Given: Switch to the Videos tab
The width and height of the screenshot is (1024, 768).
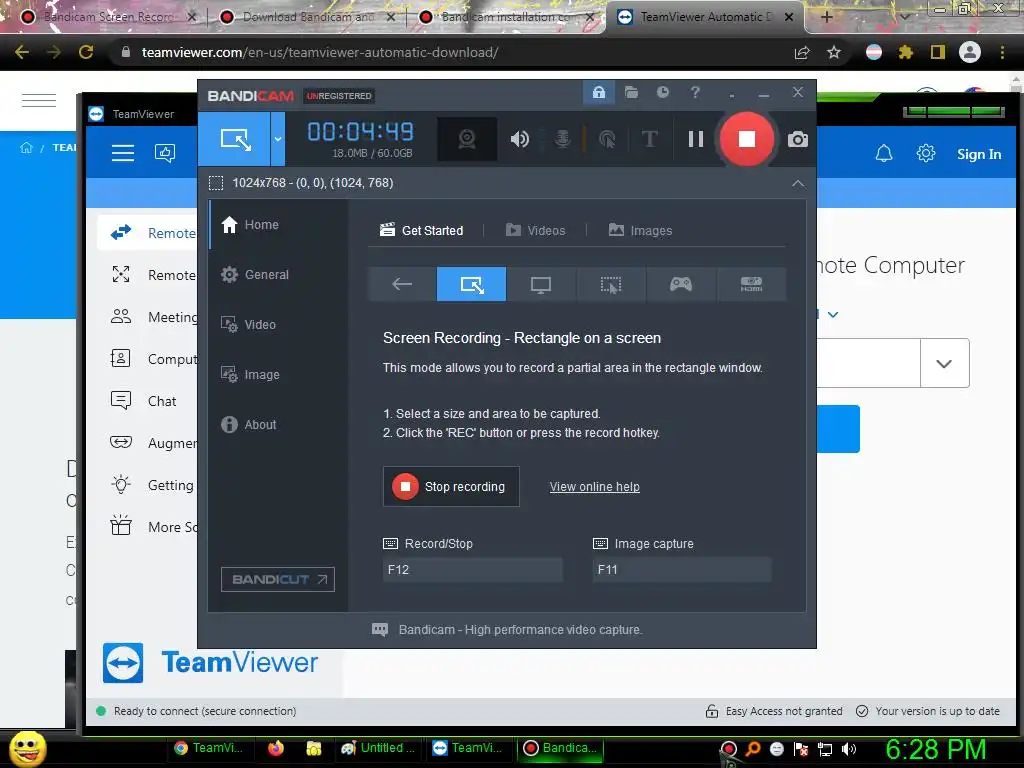Looking at the screenshot, I should coord(536,231).
